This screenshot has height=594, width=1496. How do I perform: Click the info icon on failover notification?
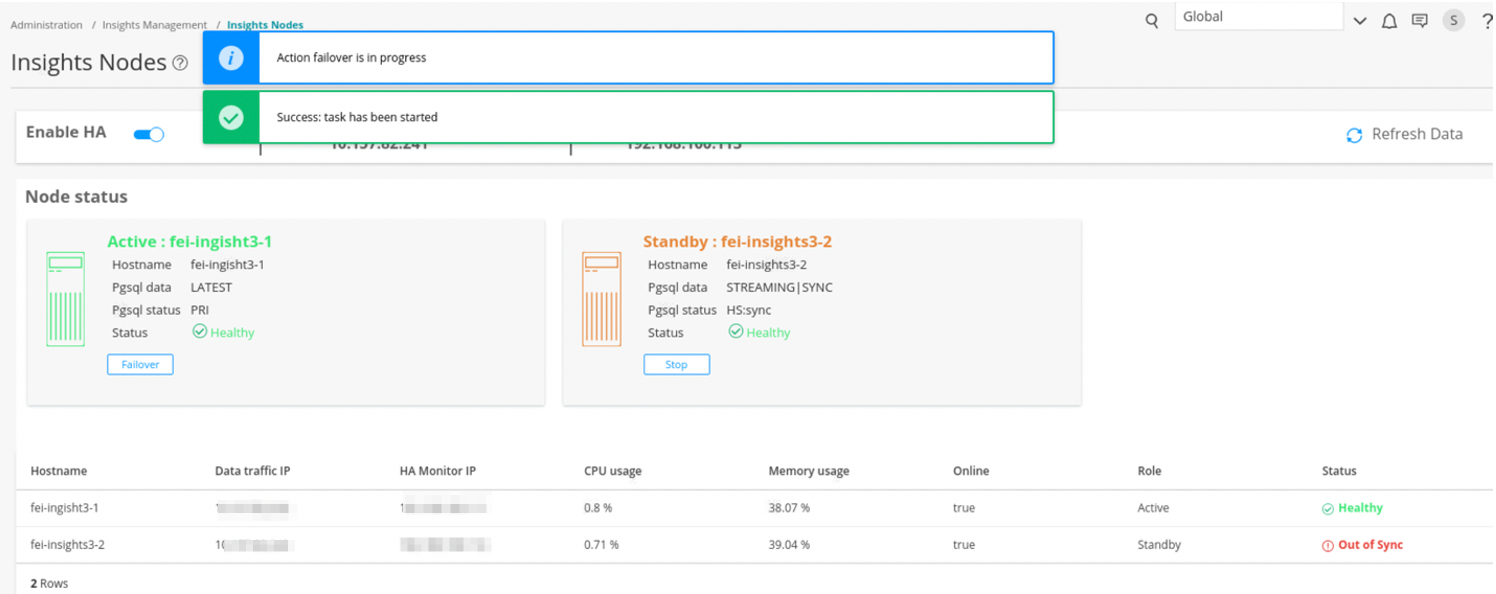[231, 58]
